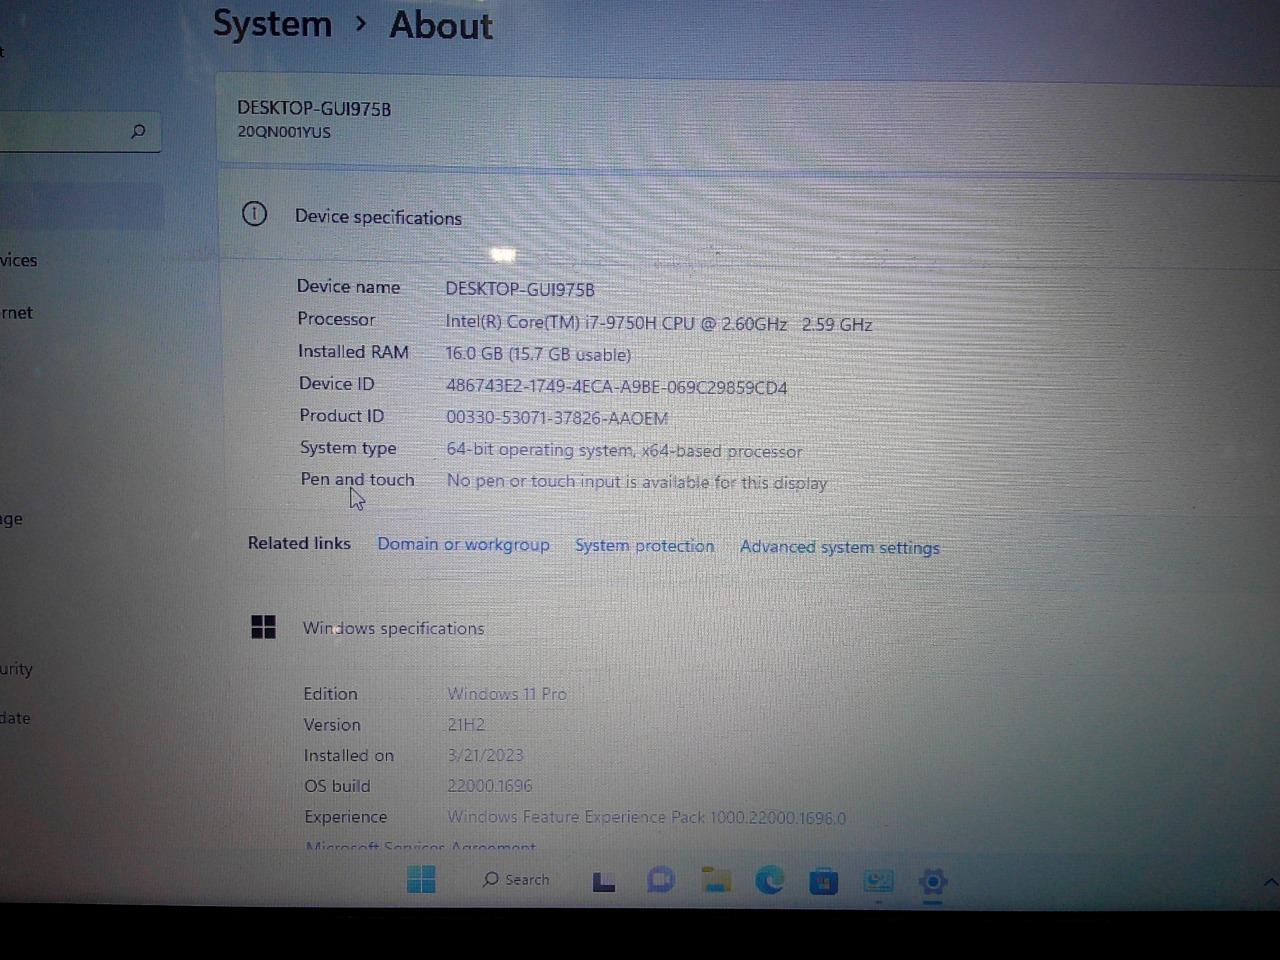This screenshot has width=1280, height=960.
Task: Click the Pen and touch value text
Action: click(x=637, y=482)
